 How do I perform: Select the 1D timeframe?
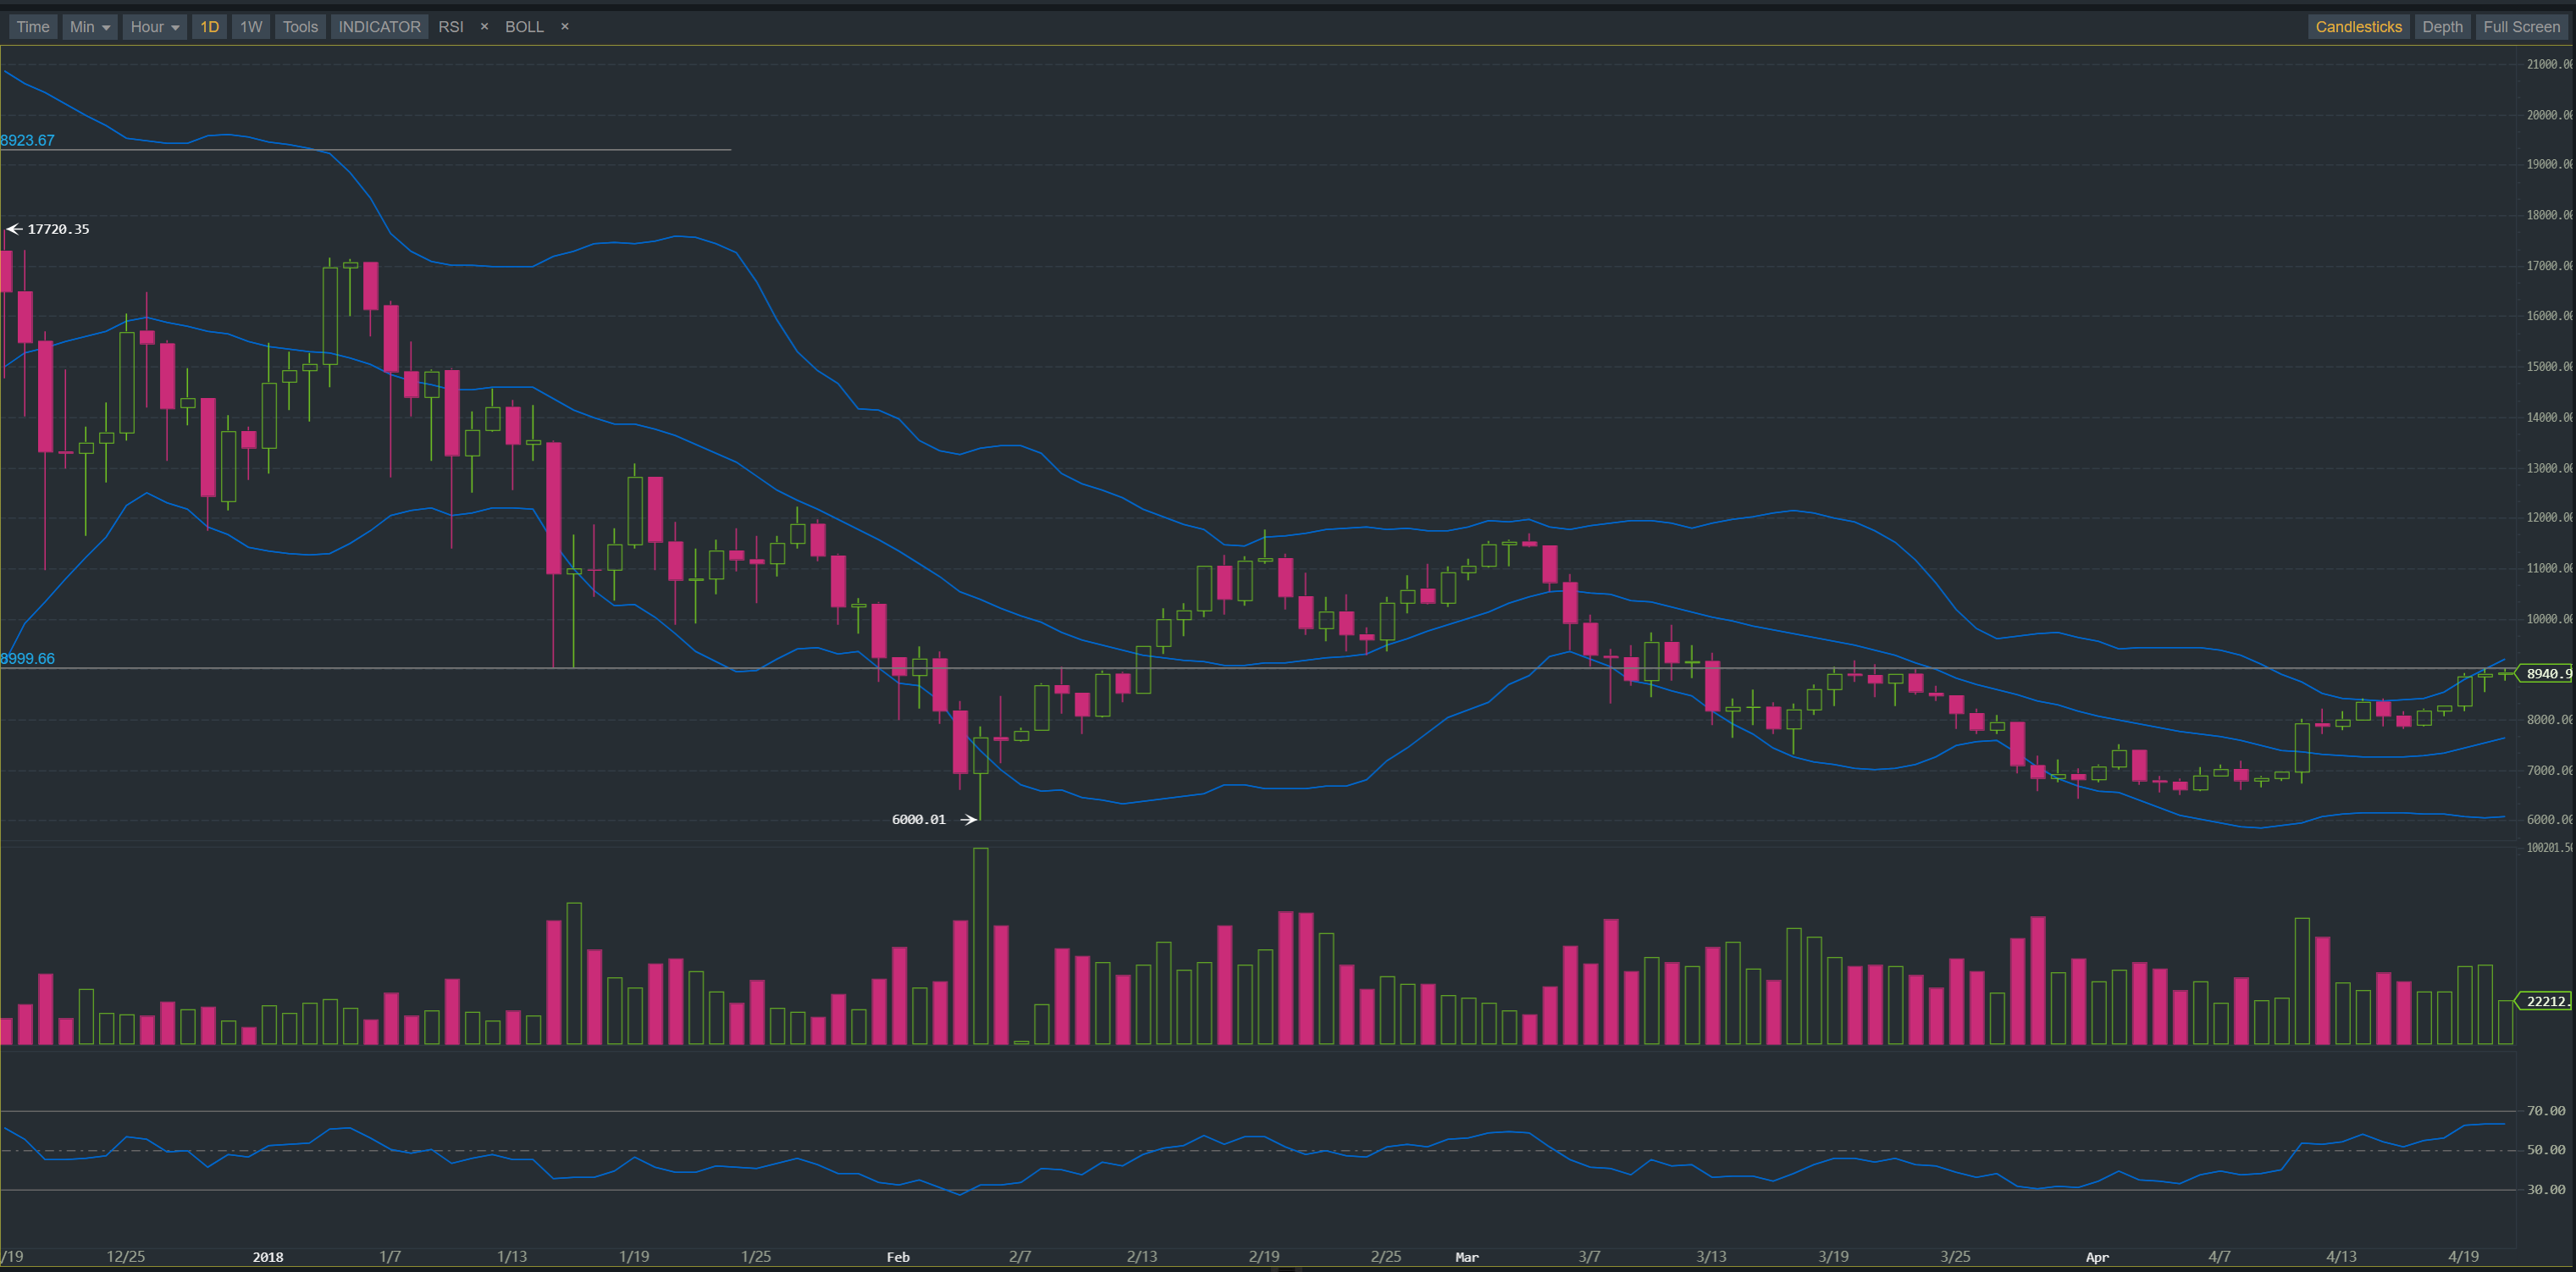pyautogui.click(x=209, y=27)
